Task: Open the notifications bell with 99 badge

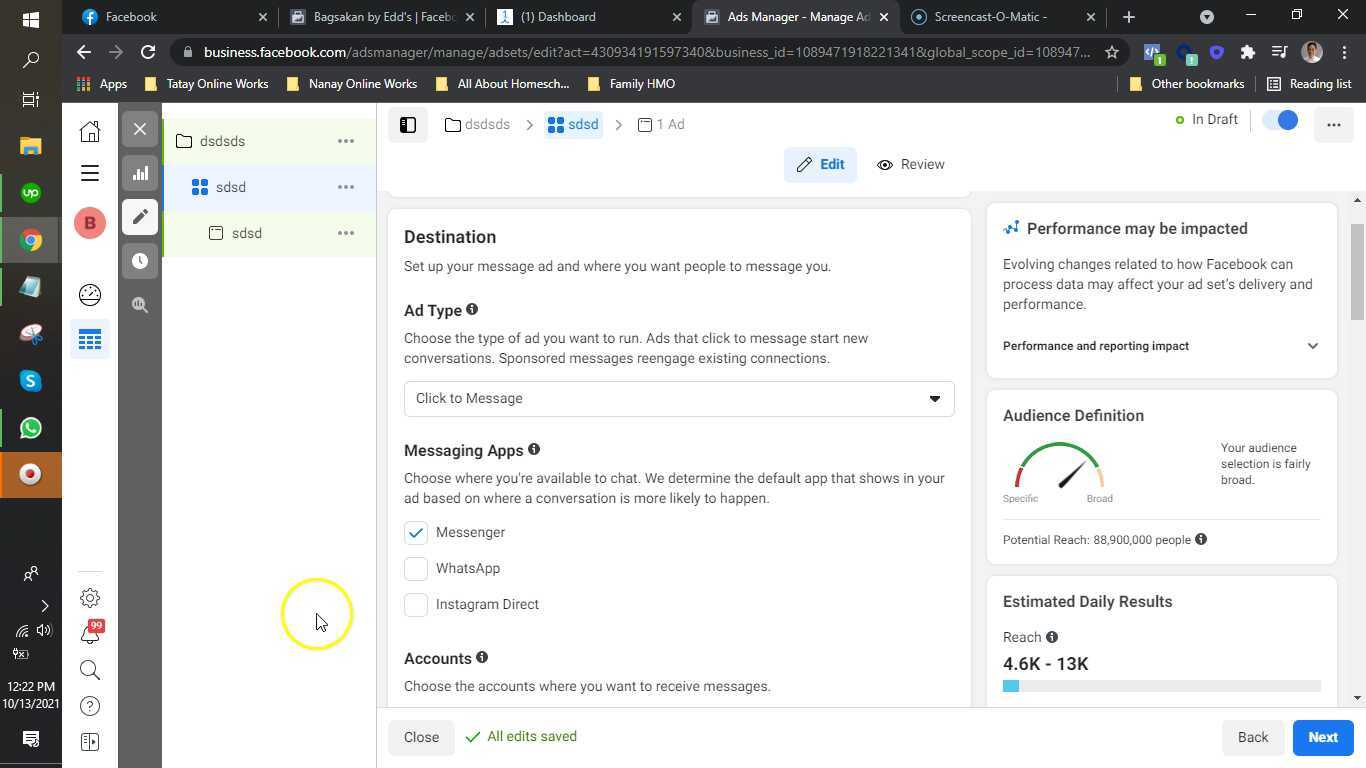Action: pos(90,633)
